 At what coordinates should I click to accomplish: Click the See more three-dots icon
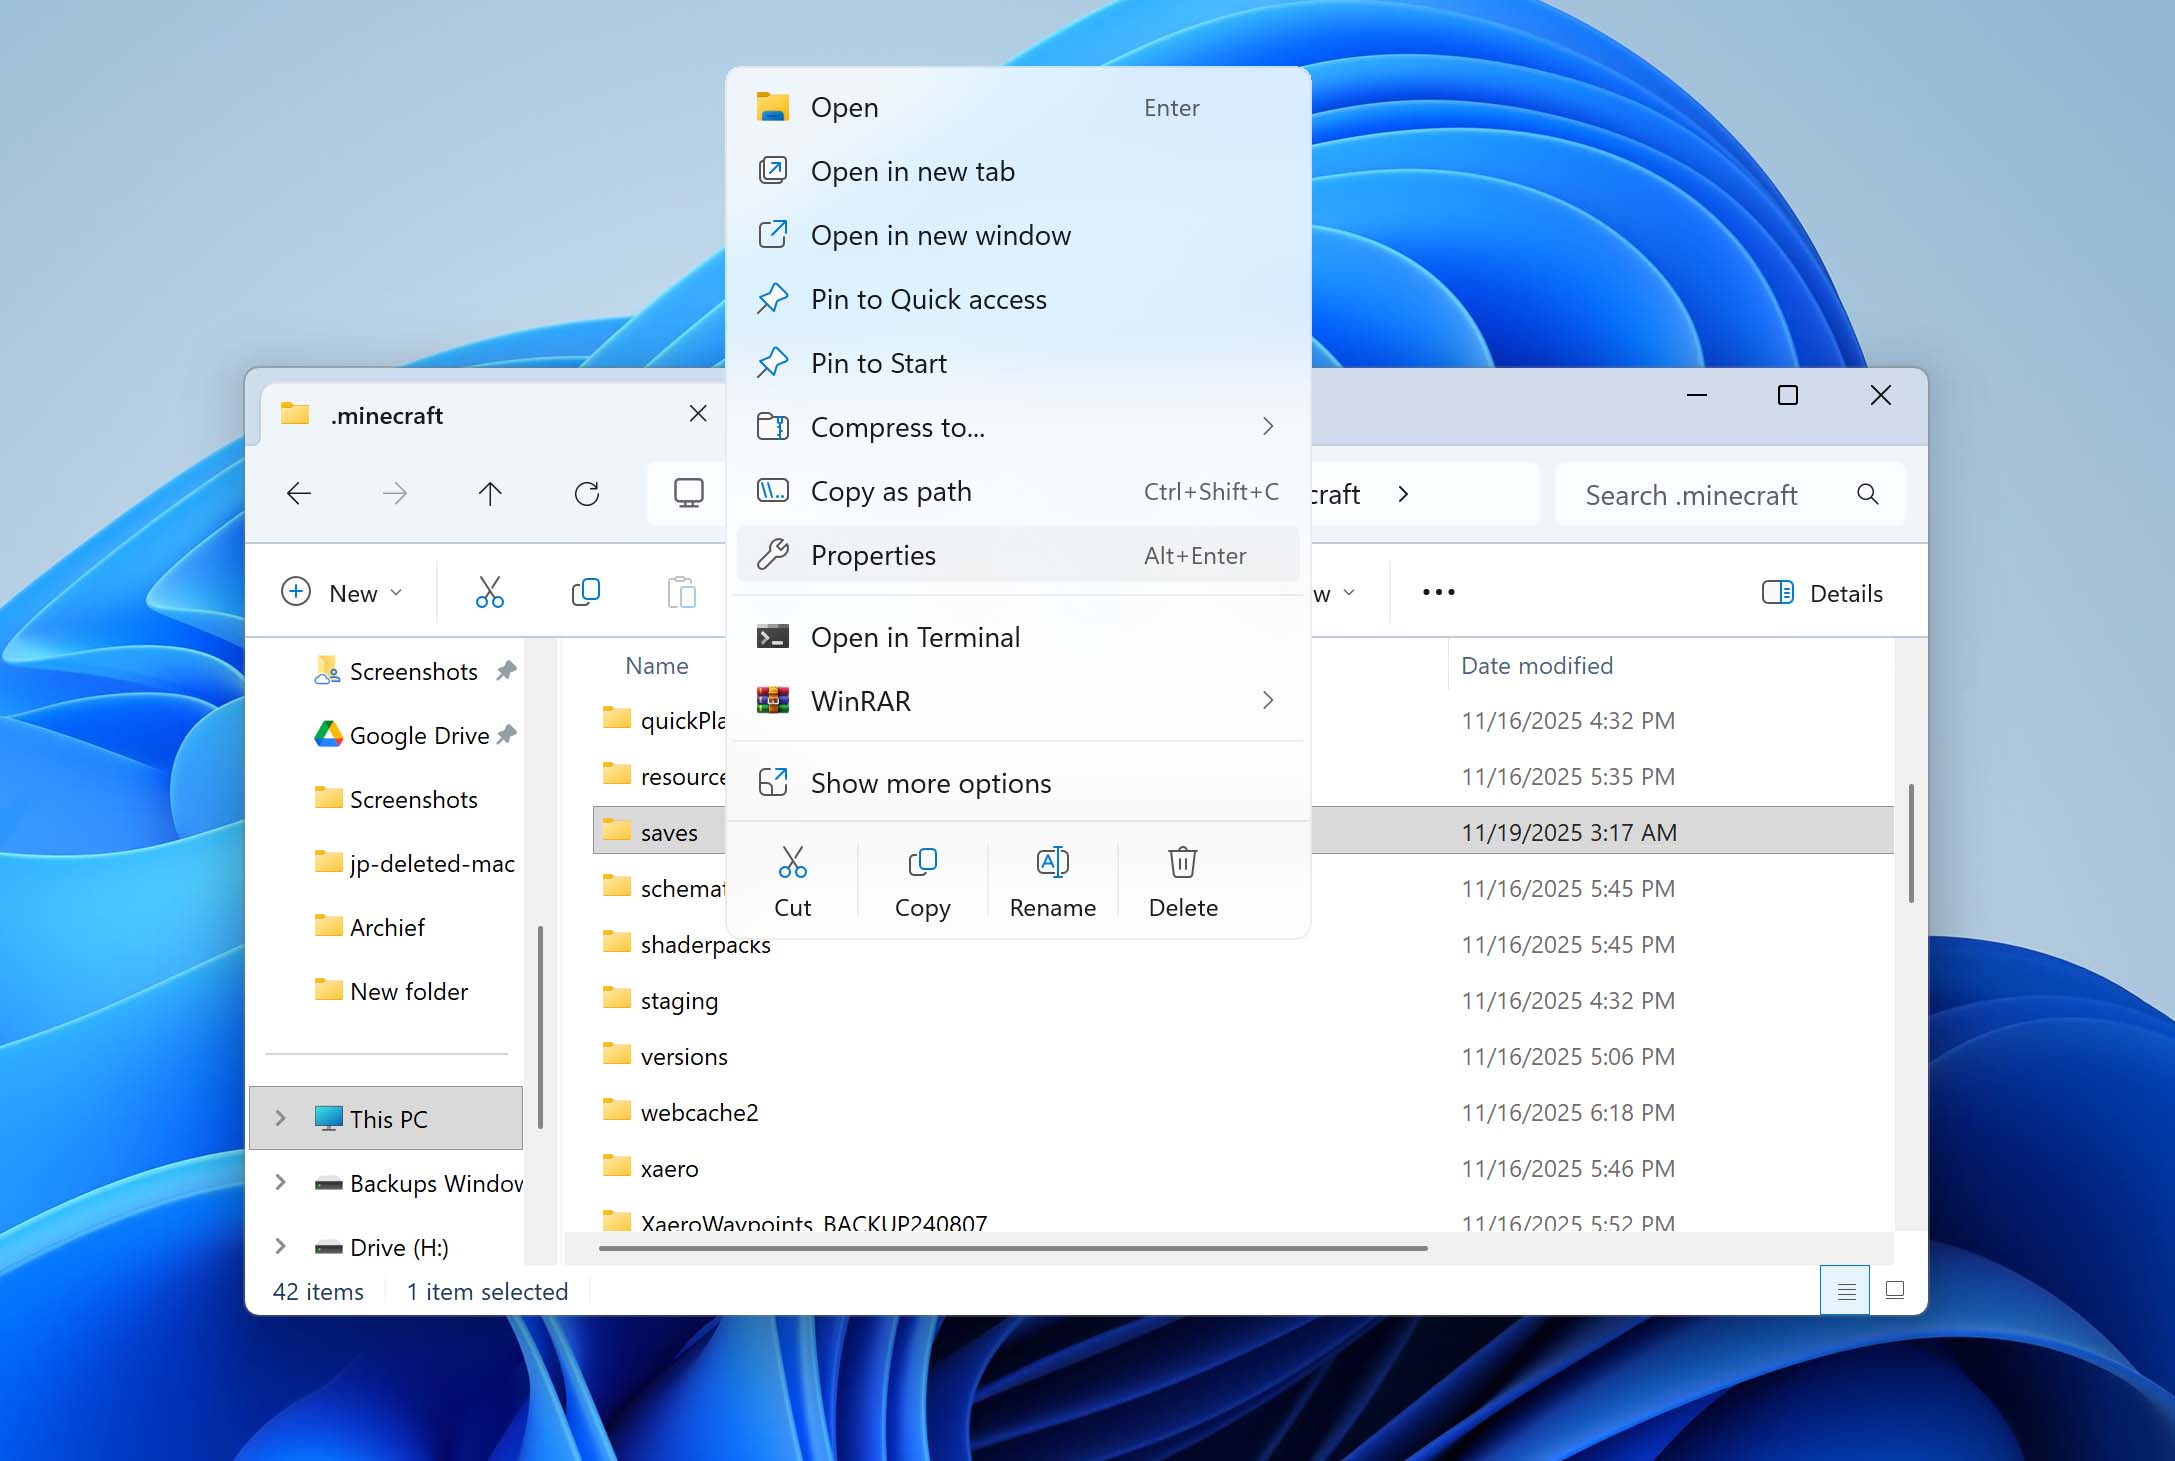[x=1438, y=592]
